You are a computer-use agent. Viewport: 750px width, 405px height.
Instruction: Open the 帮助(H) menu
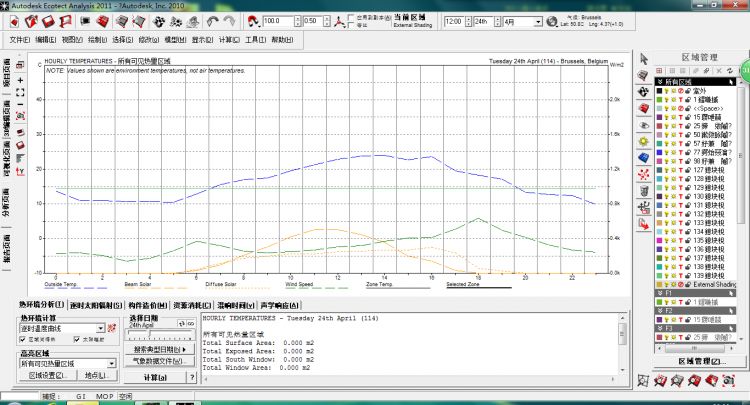click(282, 40)
